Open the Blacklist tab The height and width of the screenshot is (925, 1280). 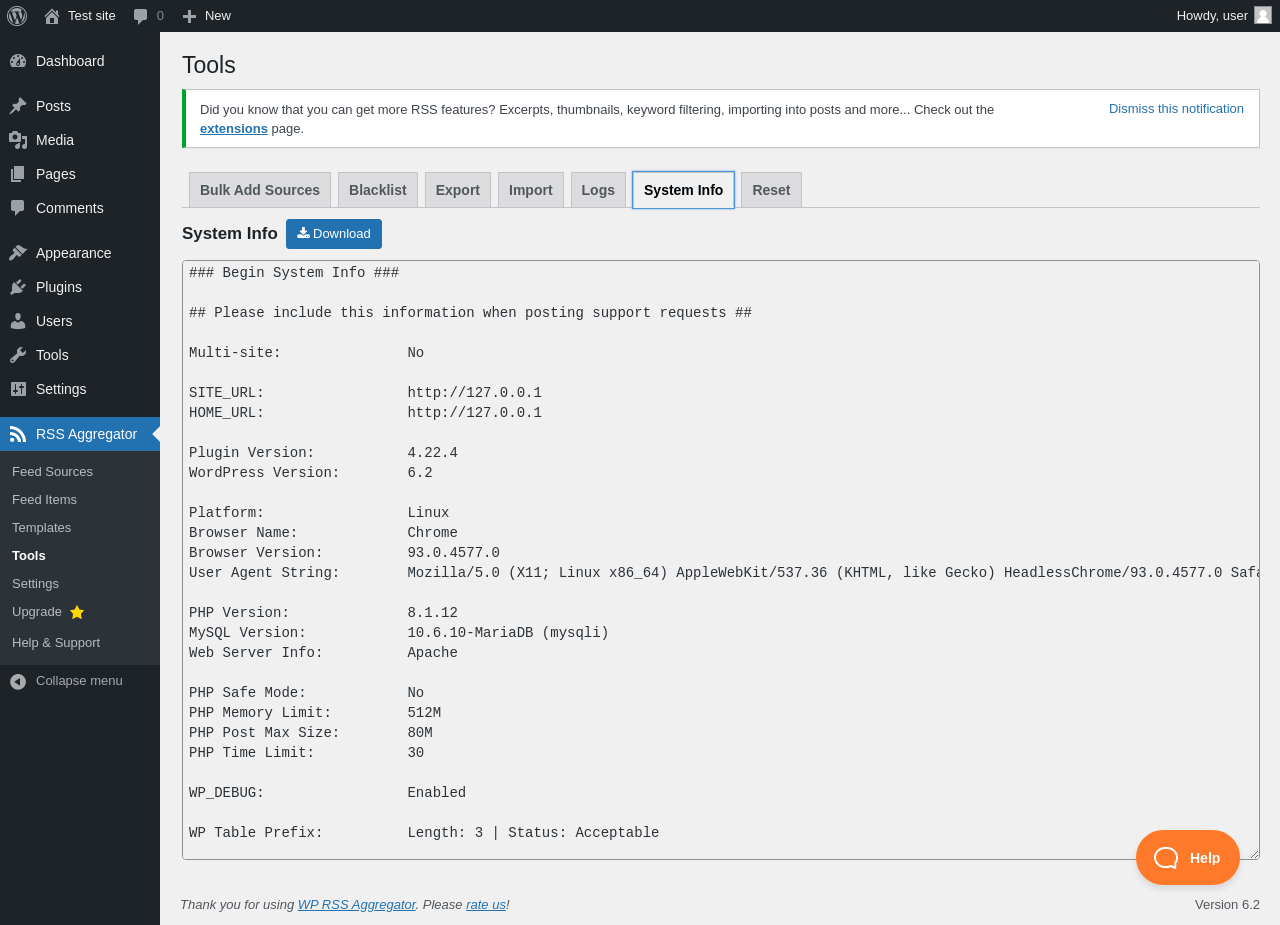(378, 190)
